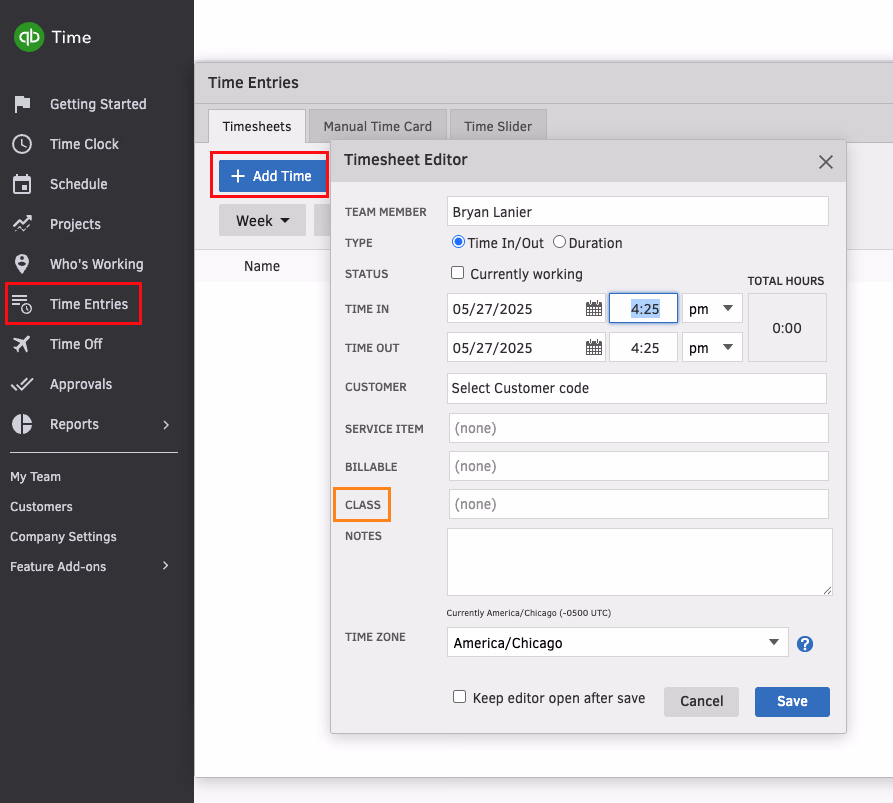Click the Time Out date field
Viewport: 893px width, 803px height.
526,347
